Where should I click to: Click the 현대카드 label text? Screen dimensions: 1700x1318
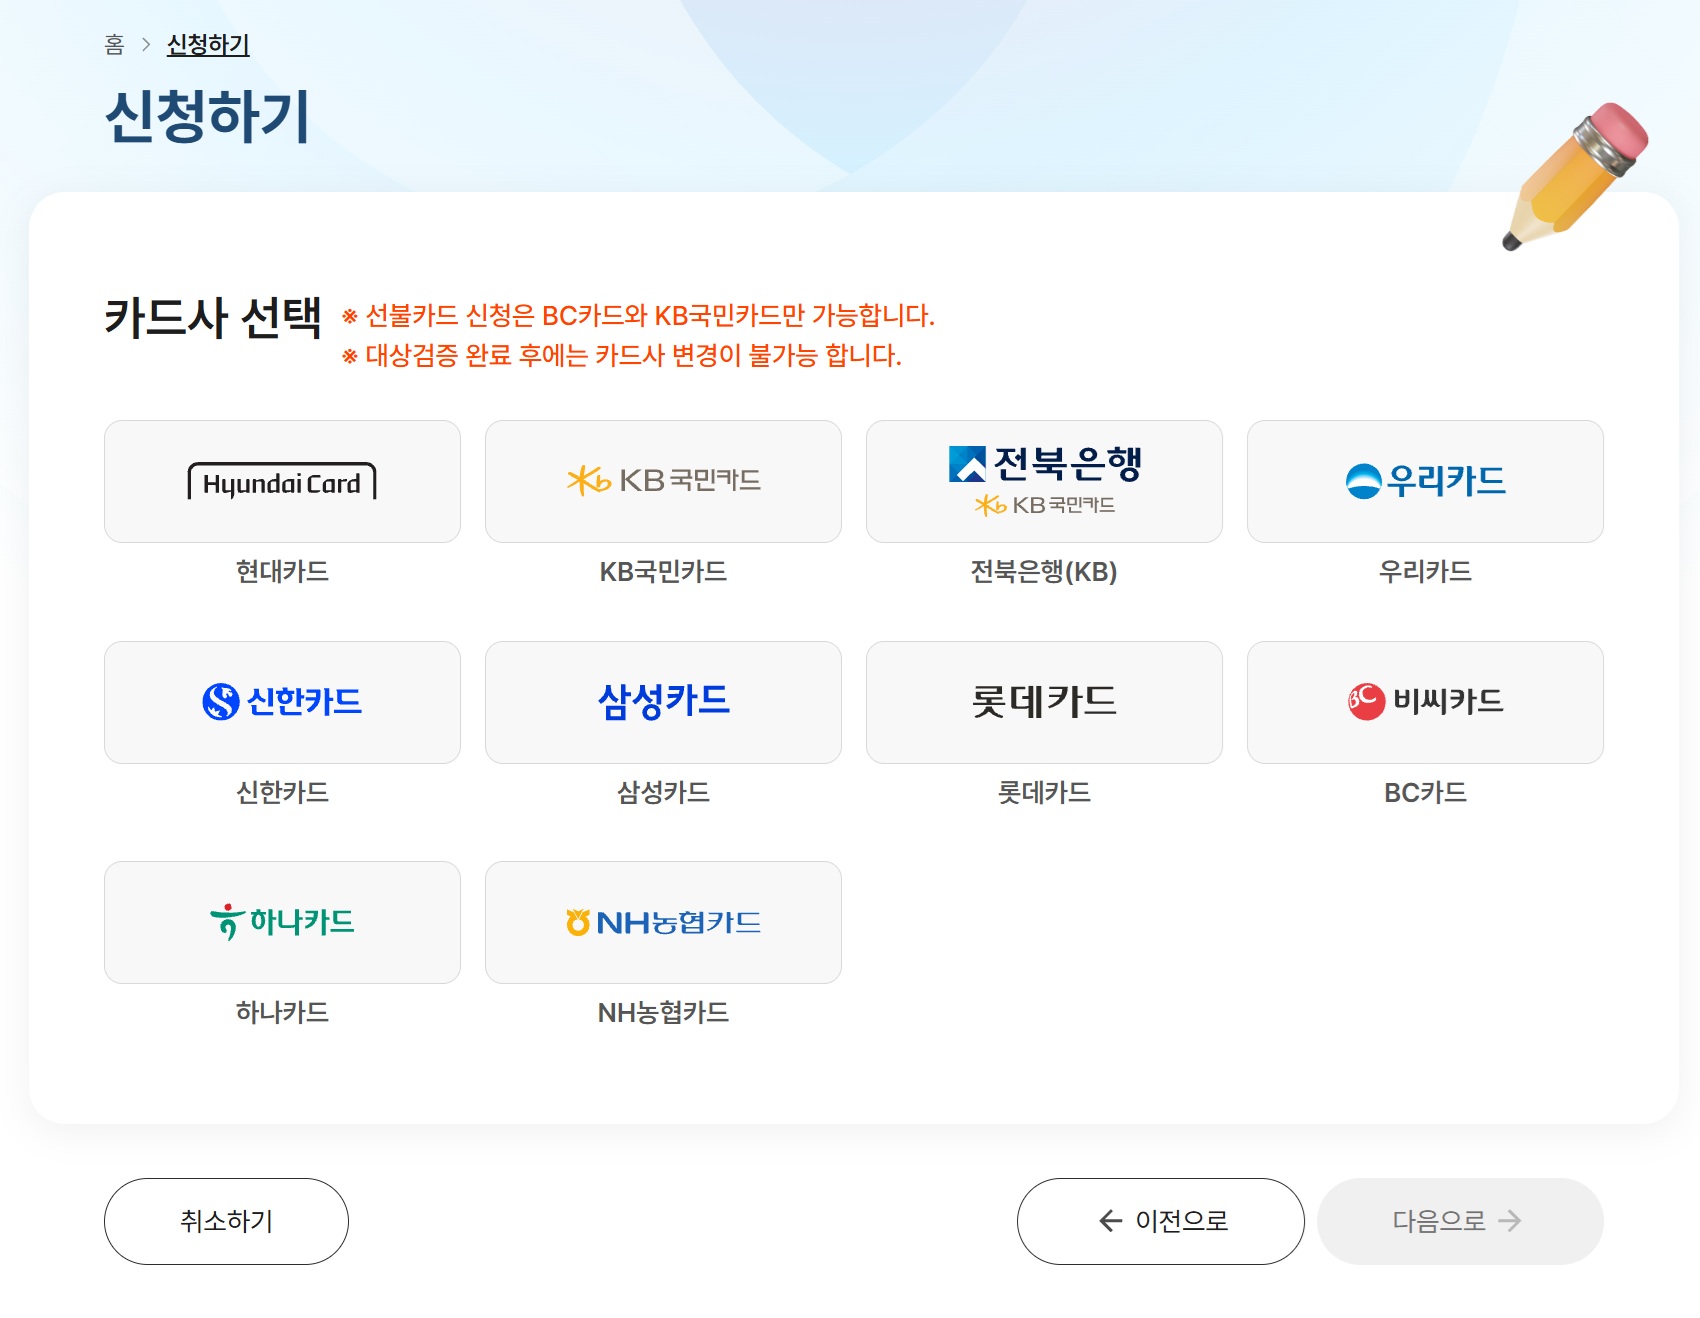(x=281, y=572)
